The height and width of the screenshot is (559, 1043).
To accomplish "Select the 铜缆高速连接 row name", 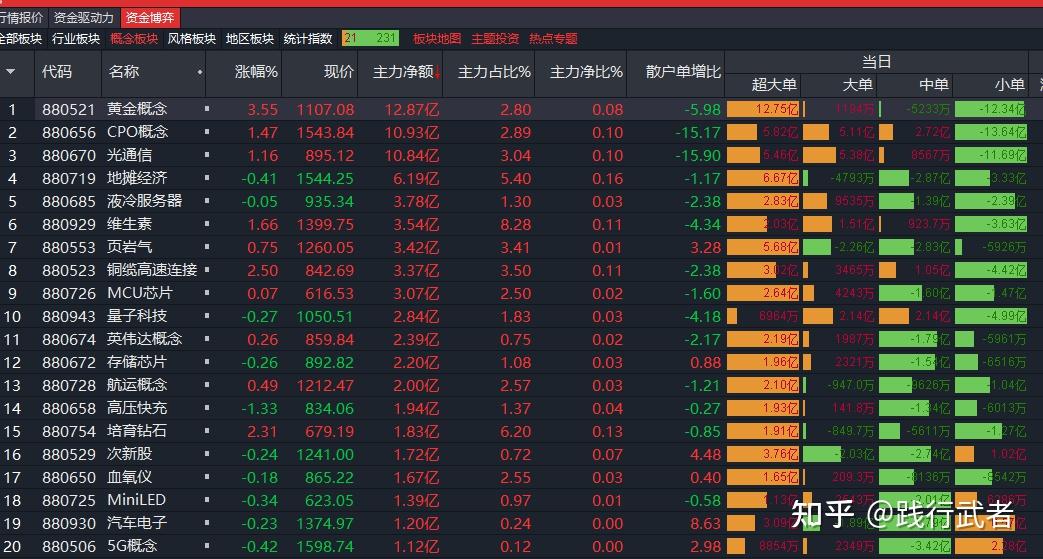I will (152, 270).
